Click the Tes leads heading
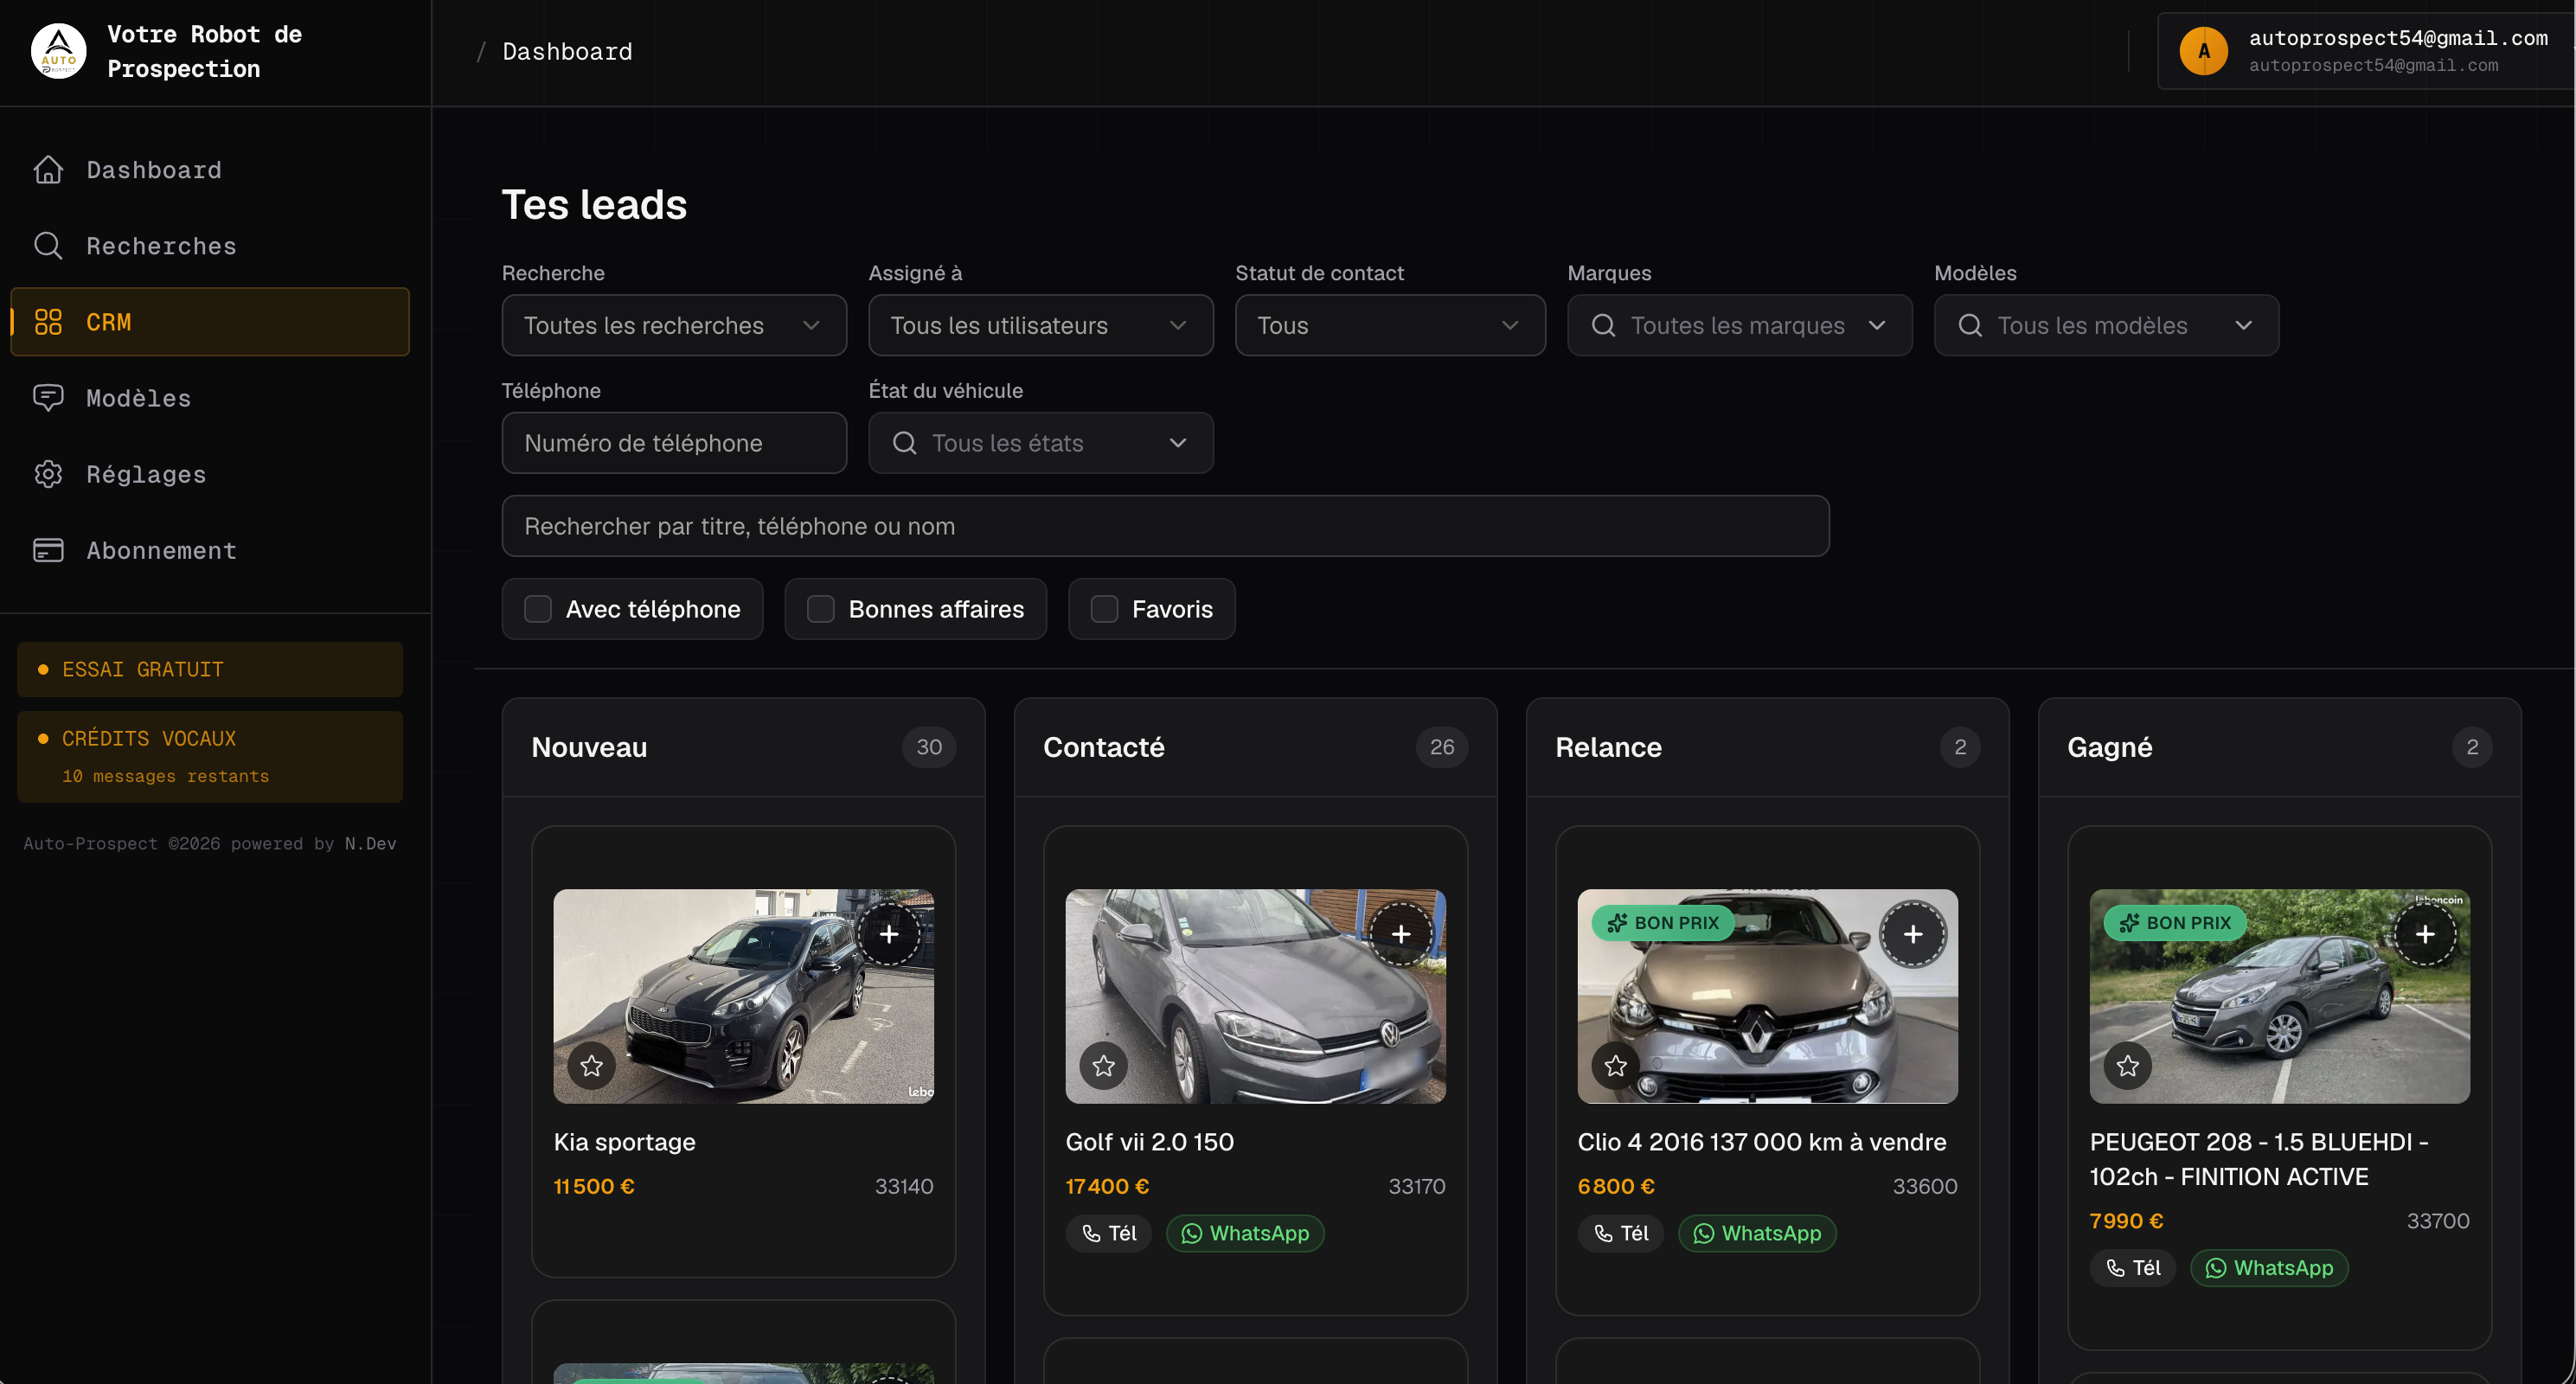This screenshot has width=2576, height=1384. 594,204
